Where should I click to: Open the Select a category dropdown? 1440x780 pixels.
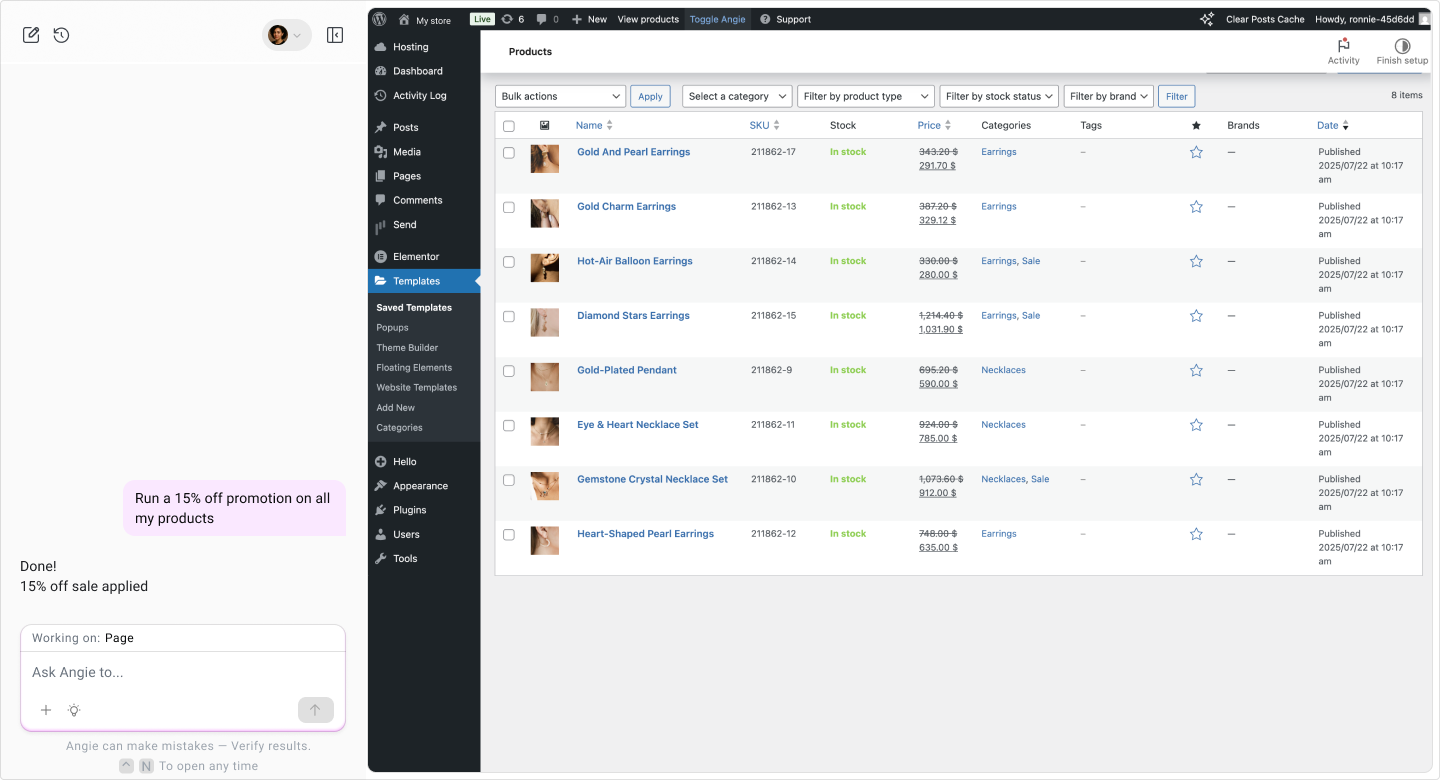click(x=737, y=96)
